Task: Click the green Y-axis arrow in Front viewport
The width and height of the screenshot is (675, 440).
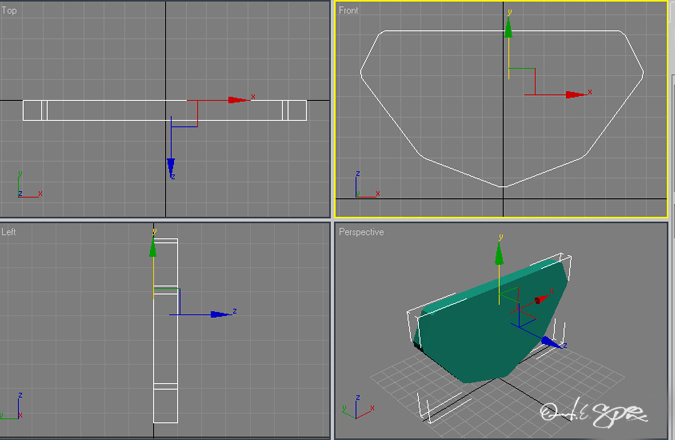Action: (509, 28)
